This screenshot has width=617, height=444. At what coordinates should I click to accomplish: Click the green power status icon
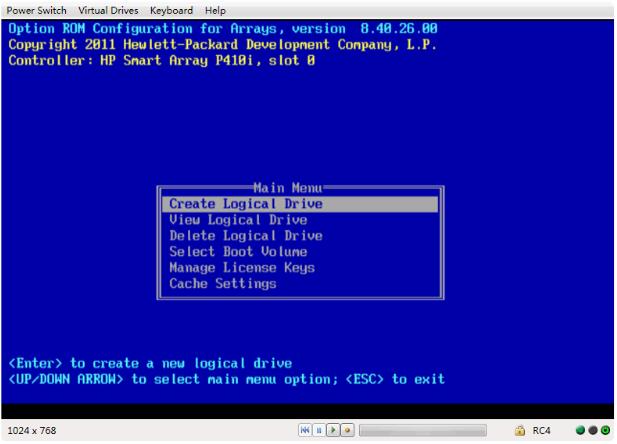(x=605, y=430)
